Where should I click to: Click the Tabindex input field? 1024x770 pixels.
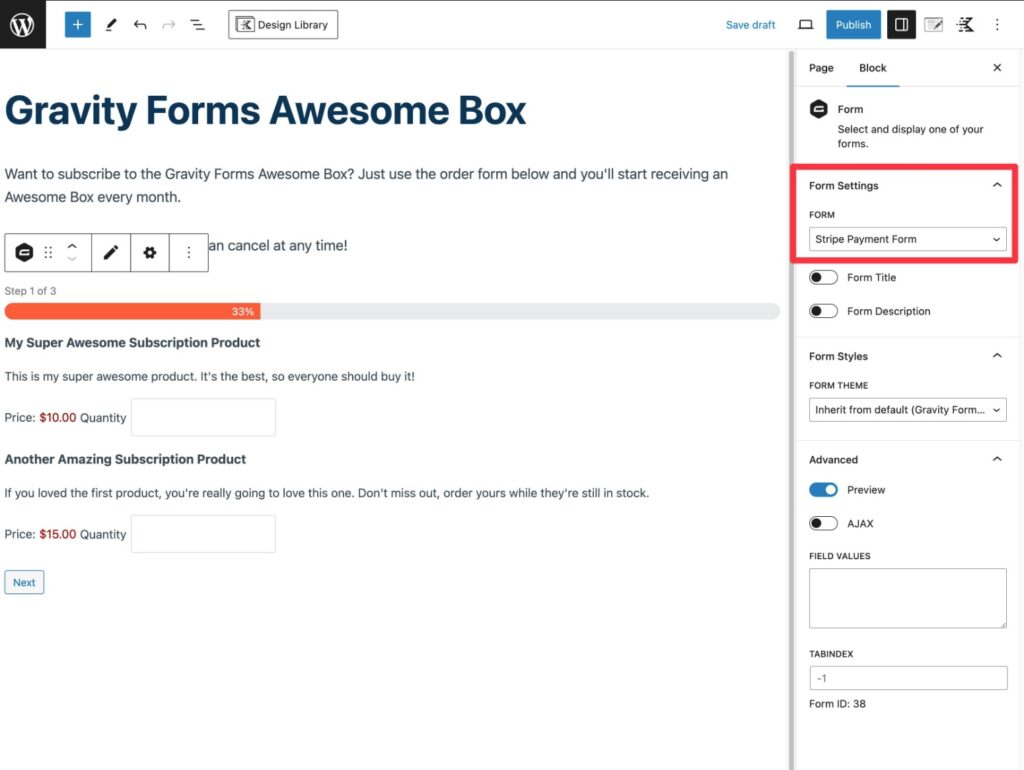click(905, 677)
